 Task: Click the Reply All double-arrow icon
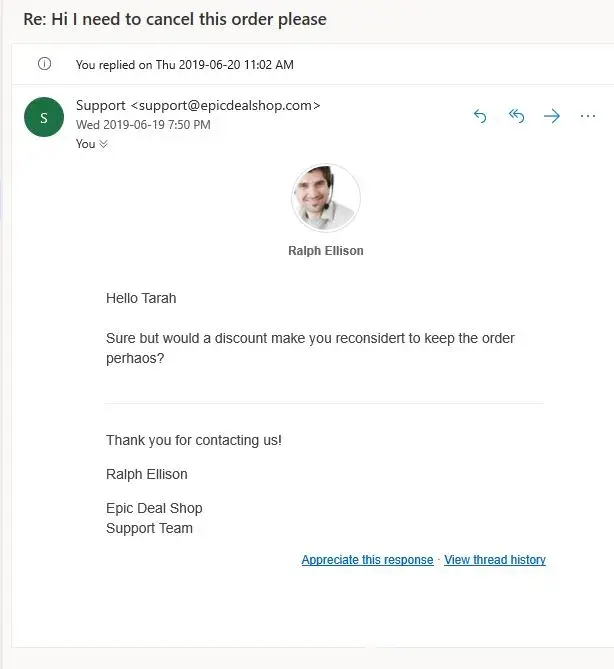[x=516, y=117]
